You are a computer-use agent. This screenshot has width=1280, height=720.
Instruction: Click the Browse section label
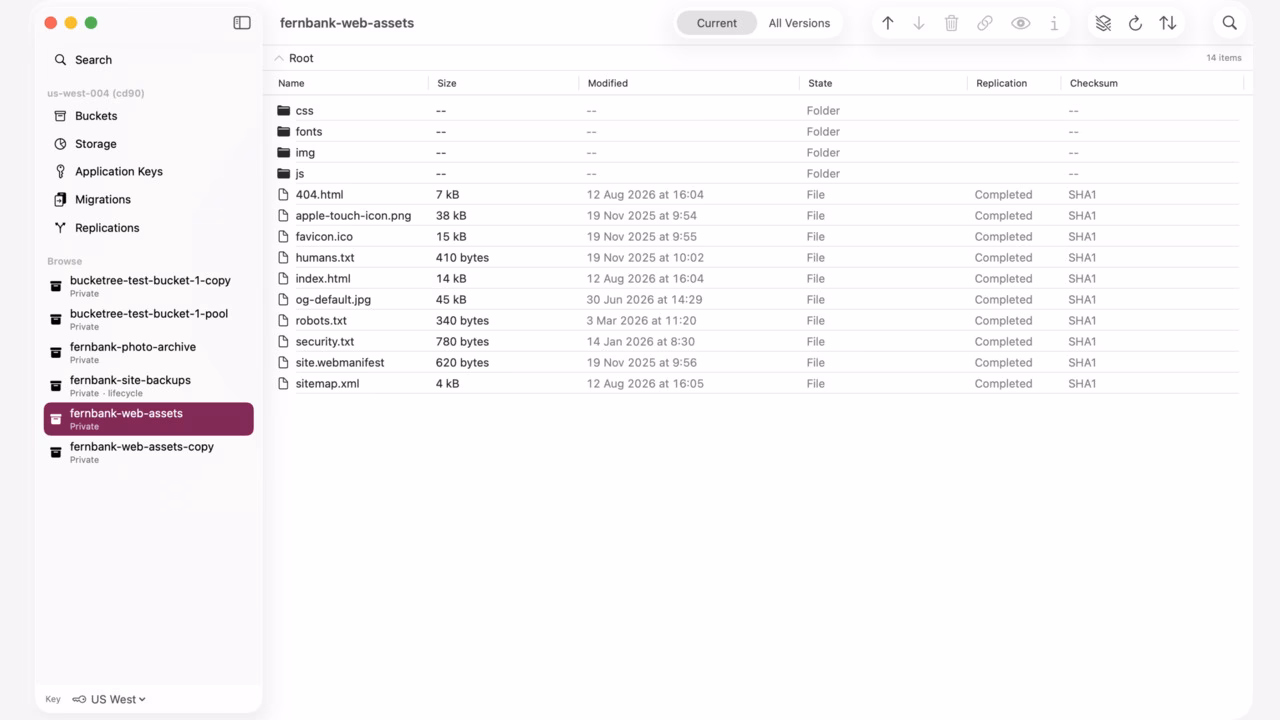click(64, 261)
